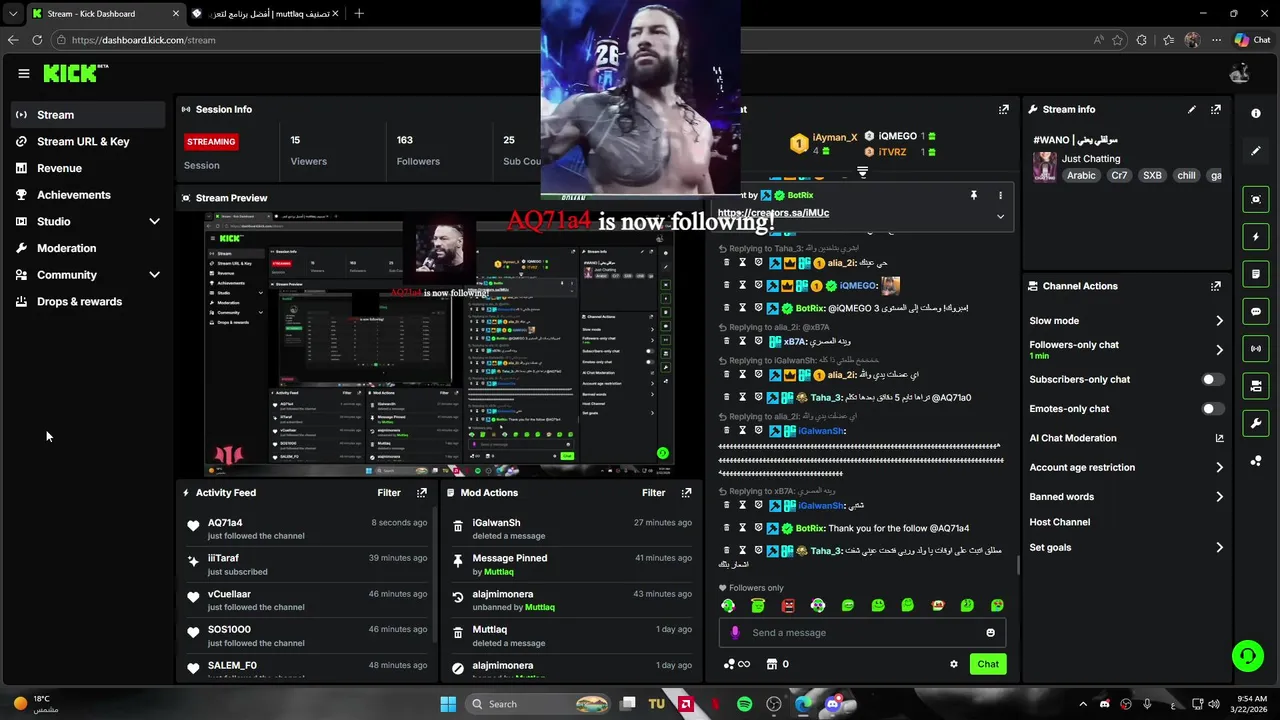Delete the xB7A chat message
The image size is (1280, 720).
(x=727, y=341)
